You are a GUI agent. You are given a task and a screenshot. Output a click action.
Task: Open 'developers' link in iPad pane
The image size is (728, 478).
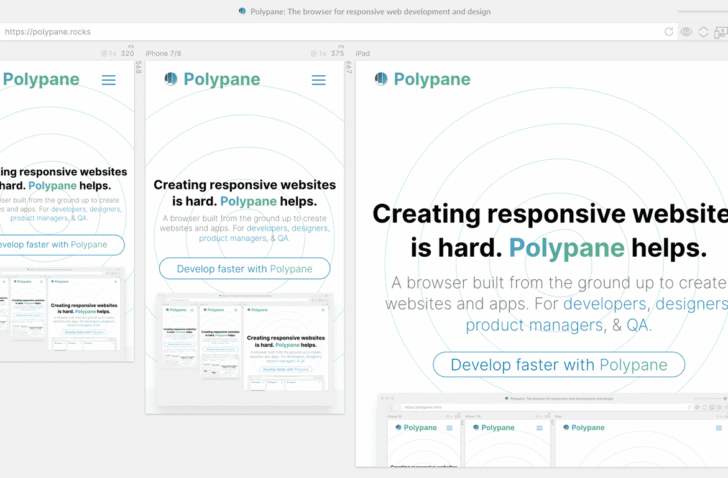coord(604,304)
